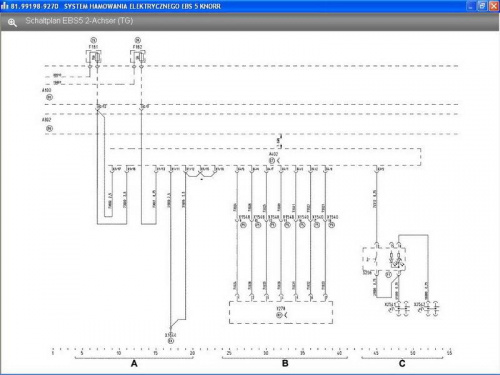500x375 pixels.
Task: Click column marker 45 on the bottom ruler
Action: point(376,353)
